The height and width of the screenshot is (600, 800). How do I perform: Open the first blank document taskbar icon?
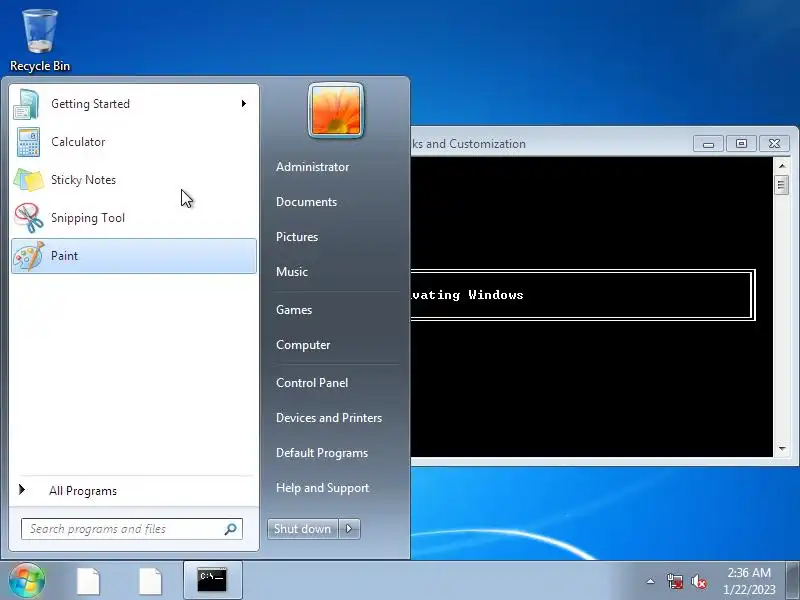88,581
